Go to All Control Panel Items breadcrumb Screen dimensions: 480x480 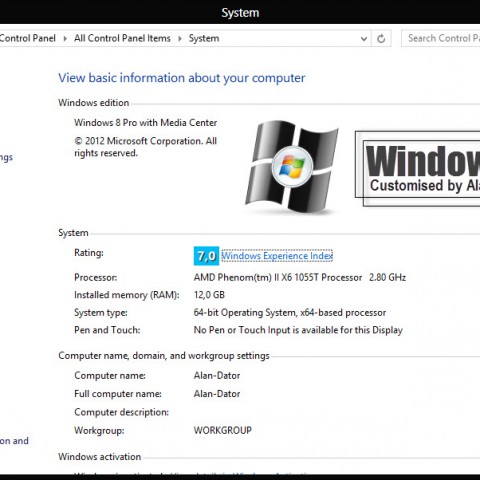point(122,38)
